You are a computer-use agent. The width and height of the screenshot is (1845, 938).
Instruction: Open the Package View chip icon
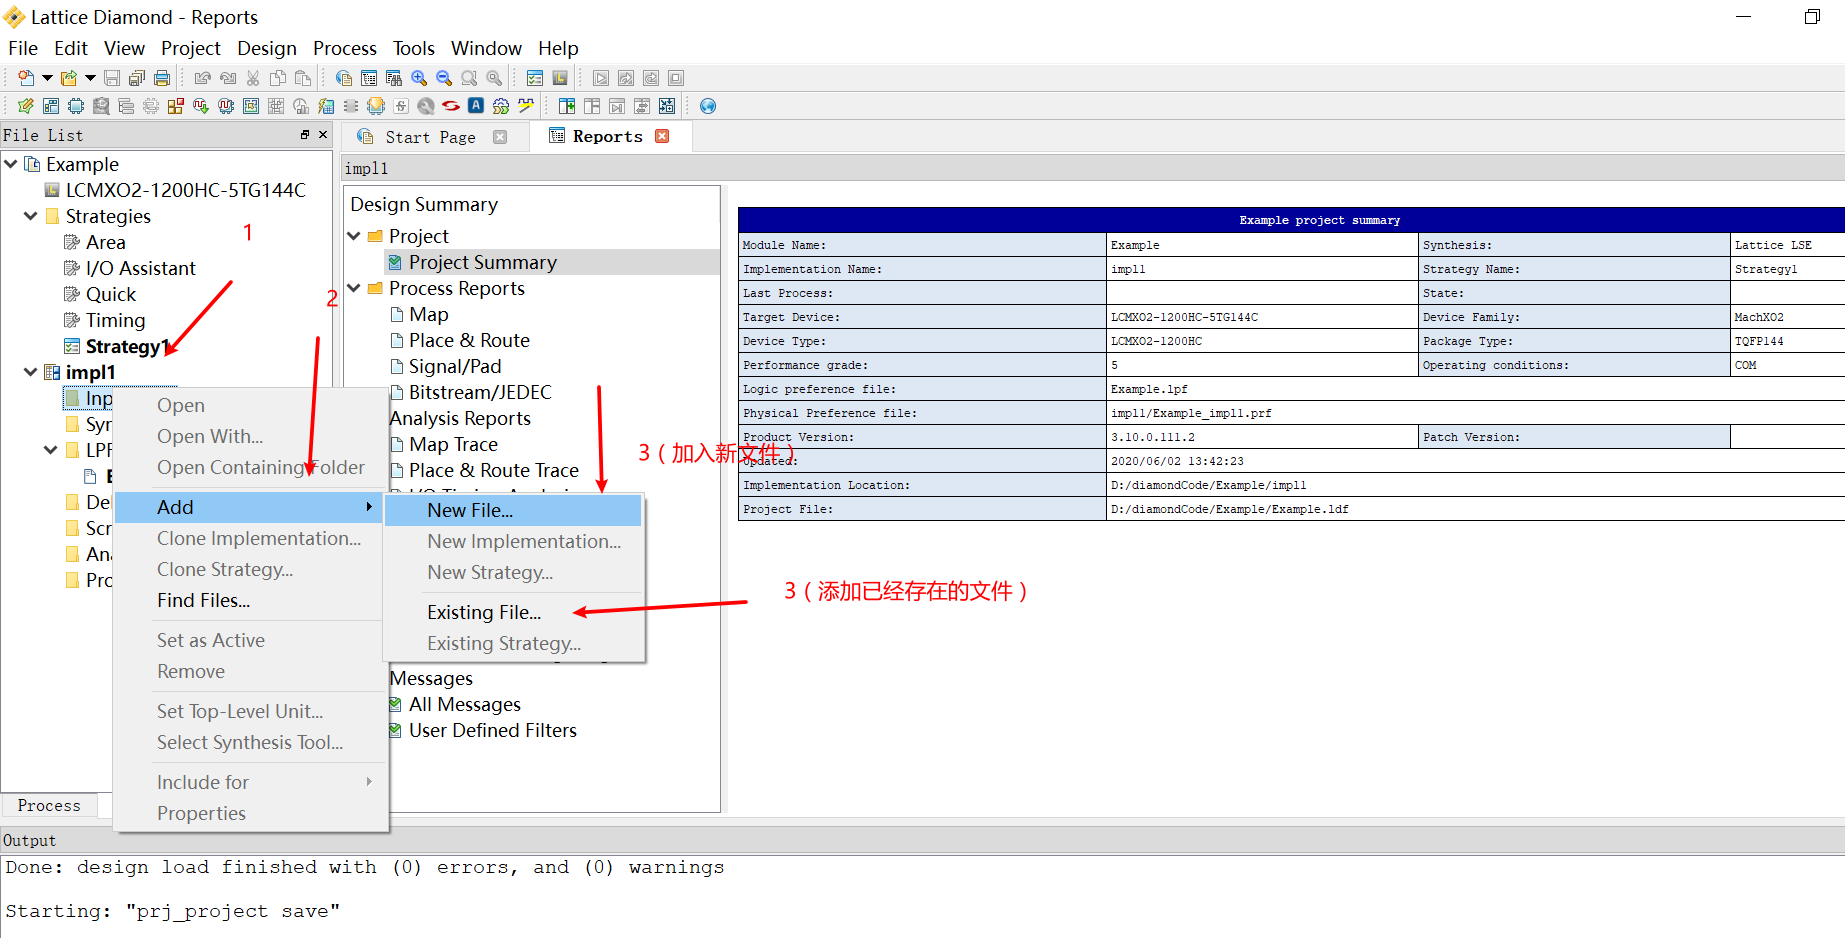tap(76, 106)
